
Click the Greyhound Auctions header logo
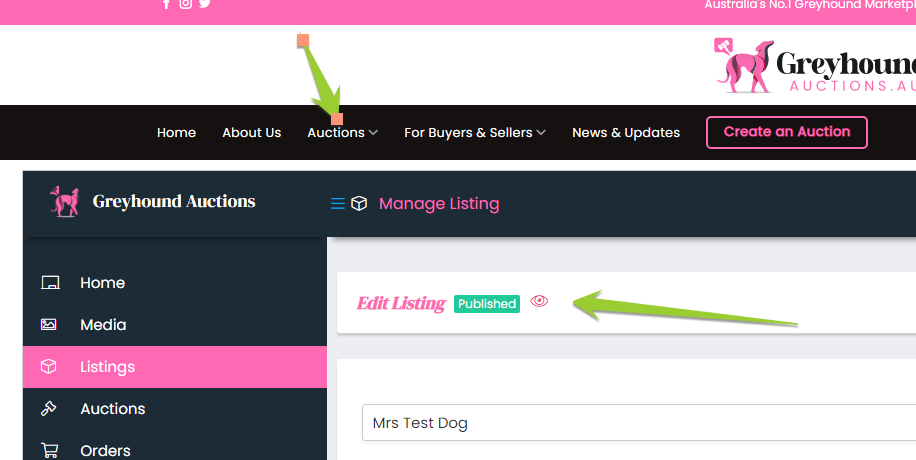pyautogui.click(x=814, y=65)
